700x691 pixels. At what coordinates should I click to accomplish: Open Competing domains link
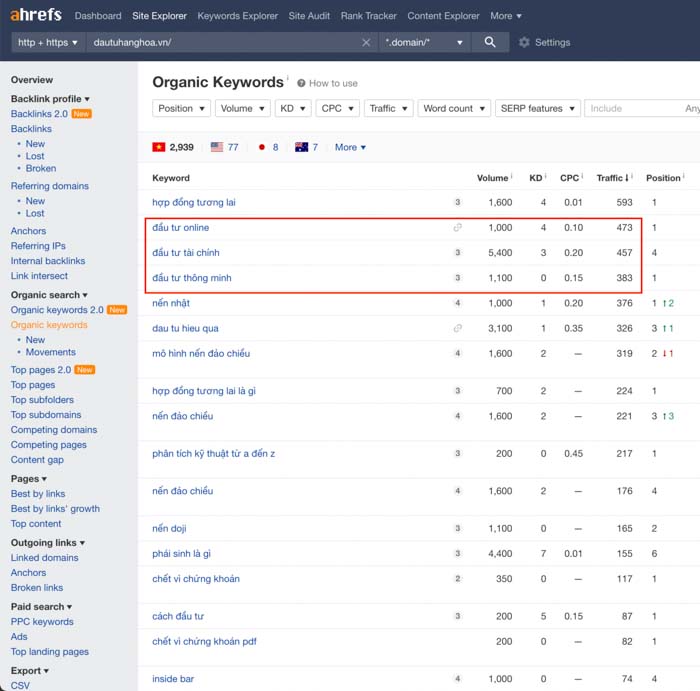54,430
